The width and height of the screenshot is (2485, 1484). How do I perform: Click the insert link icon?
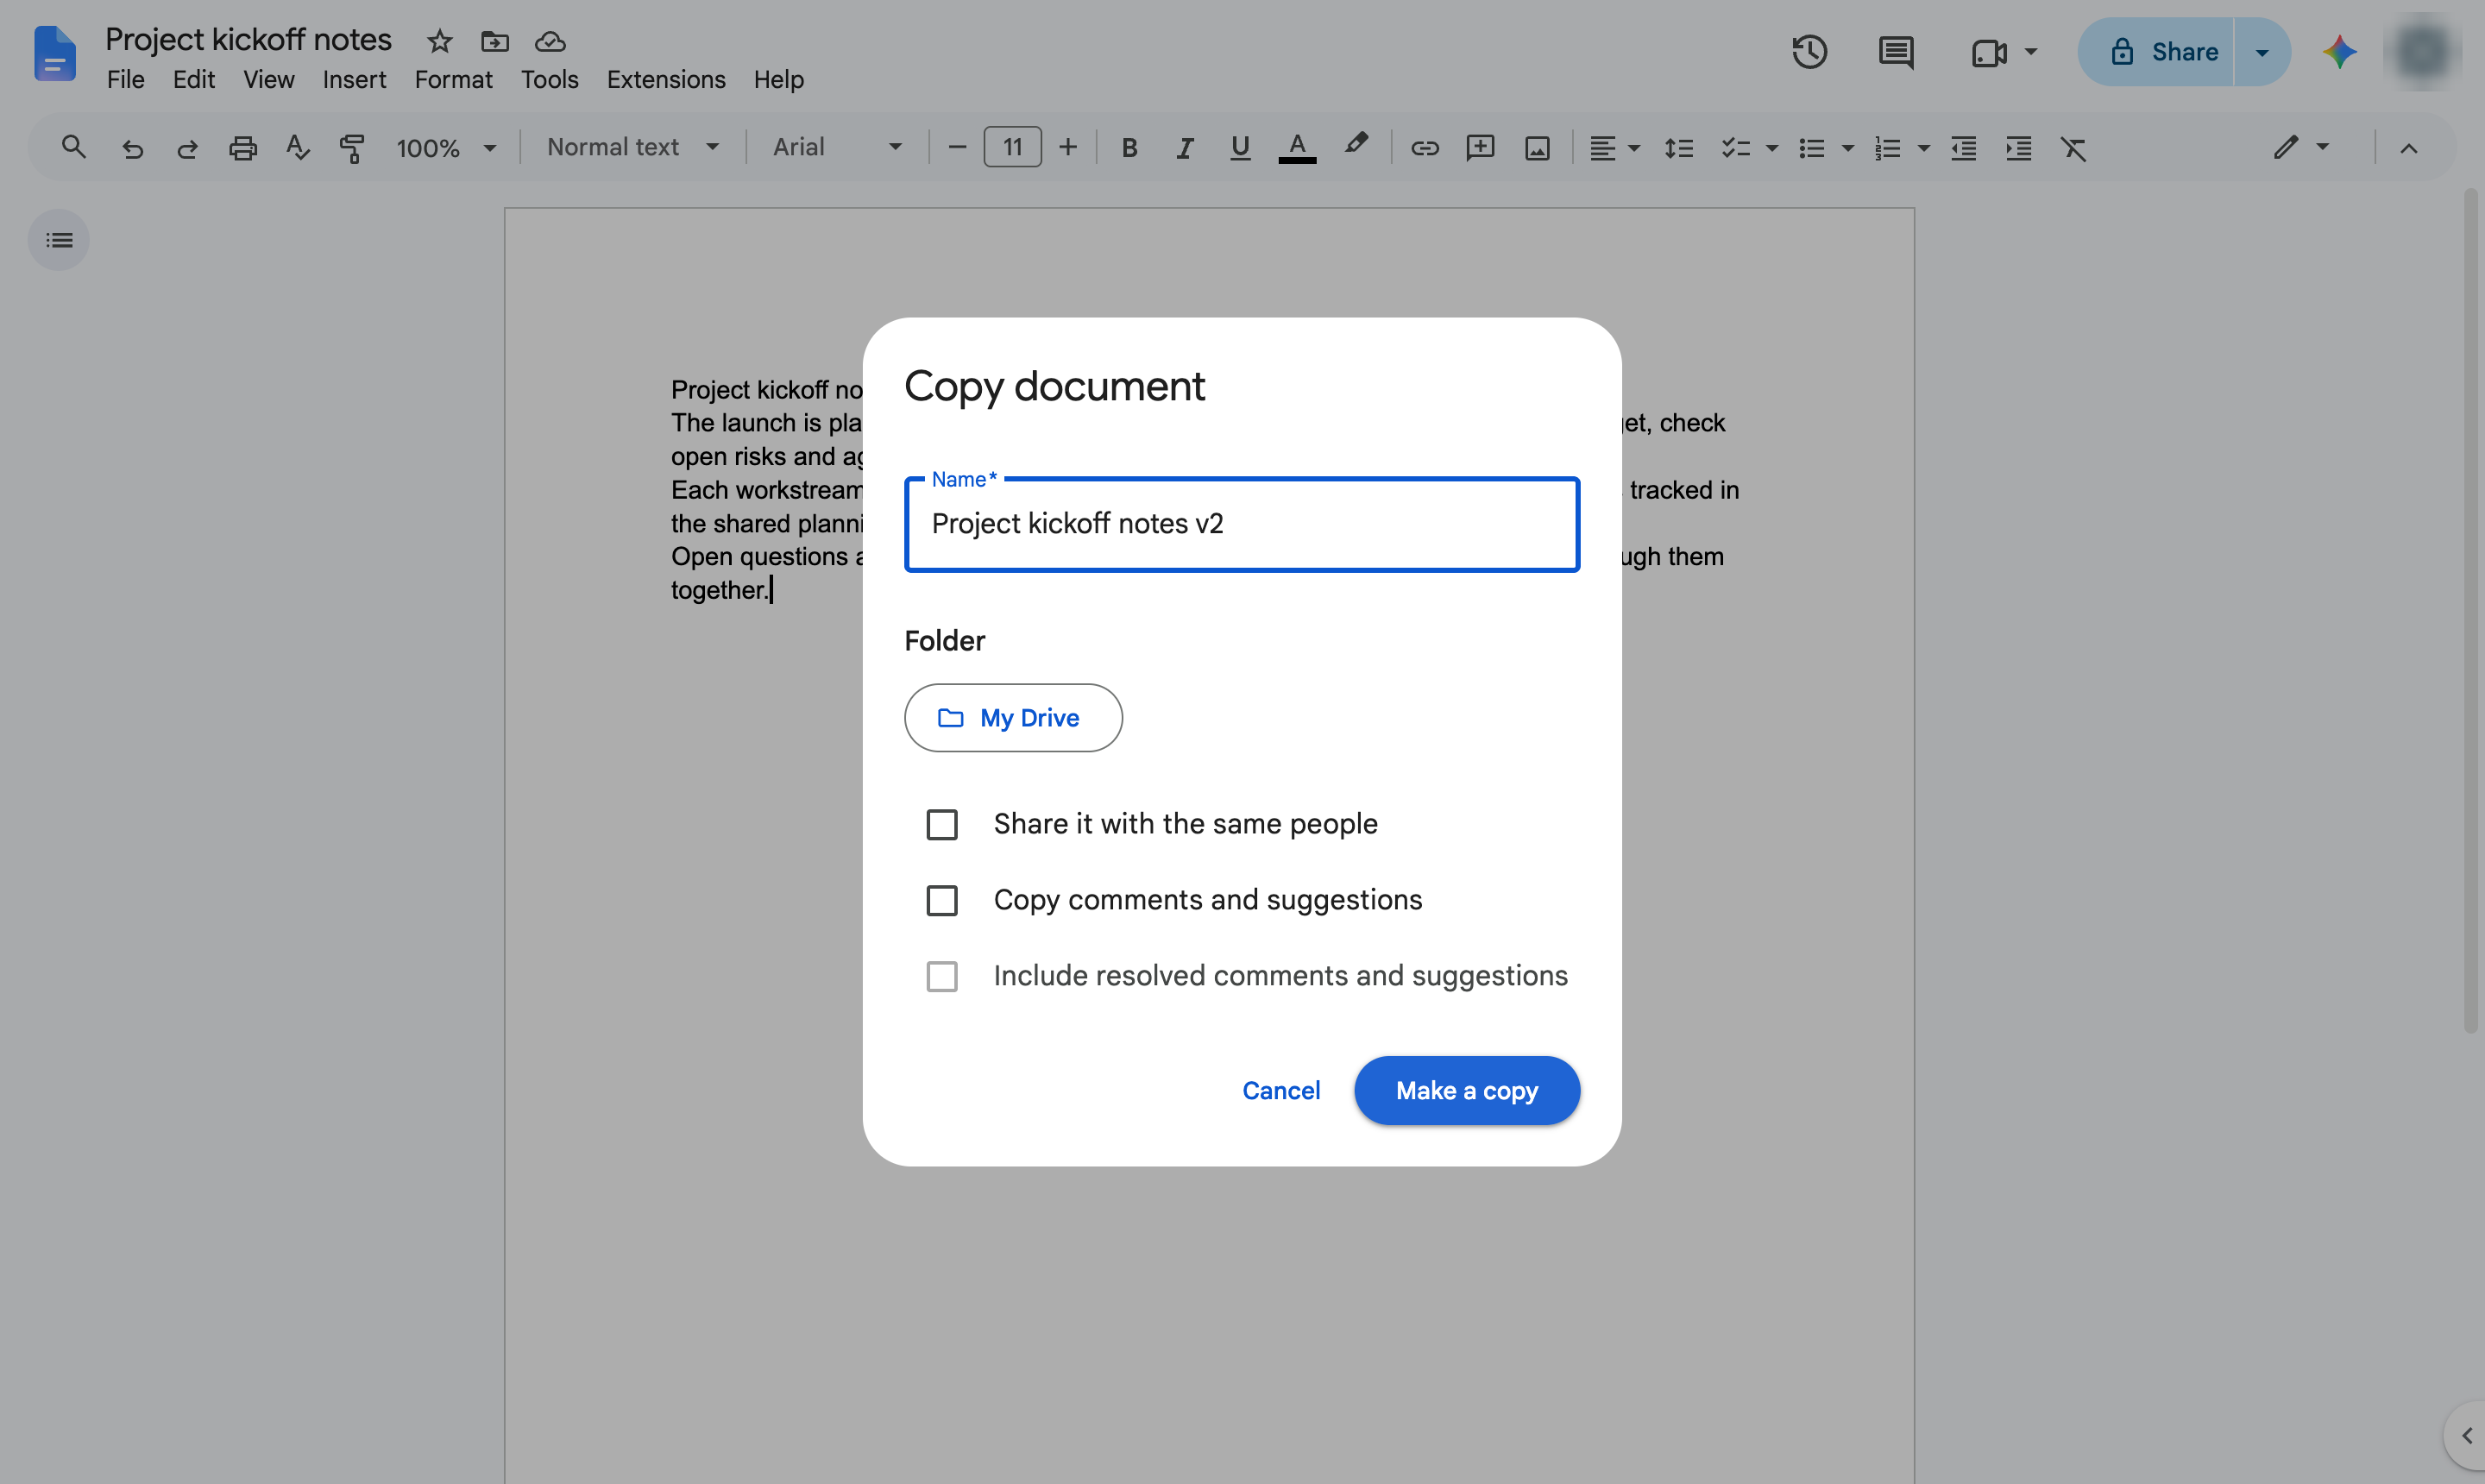(x=1424, y=148)
